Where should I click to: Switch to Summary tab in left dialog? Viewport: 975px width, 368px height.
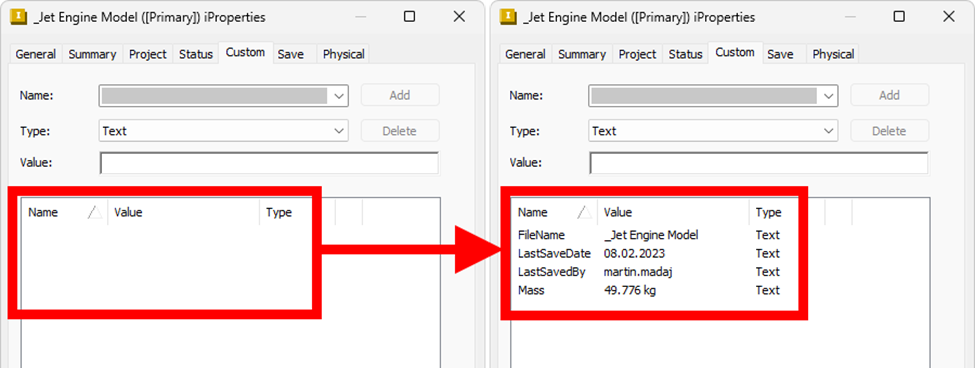click(92, 54)
